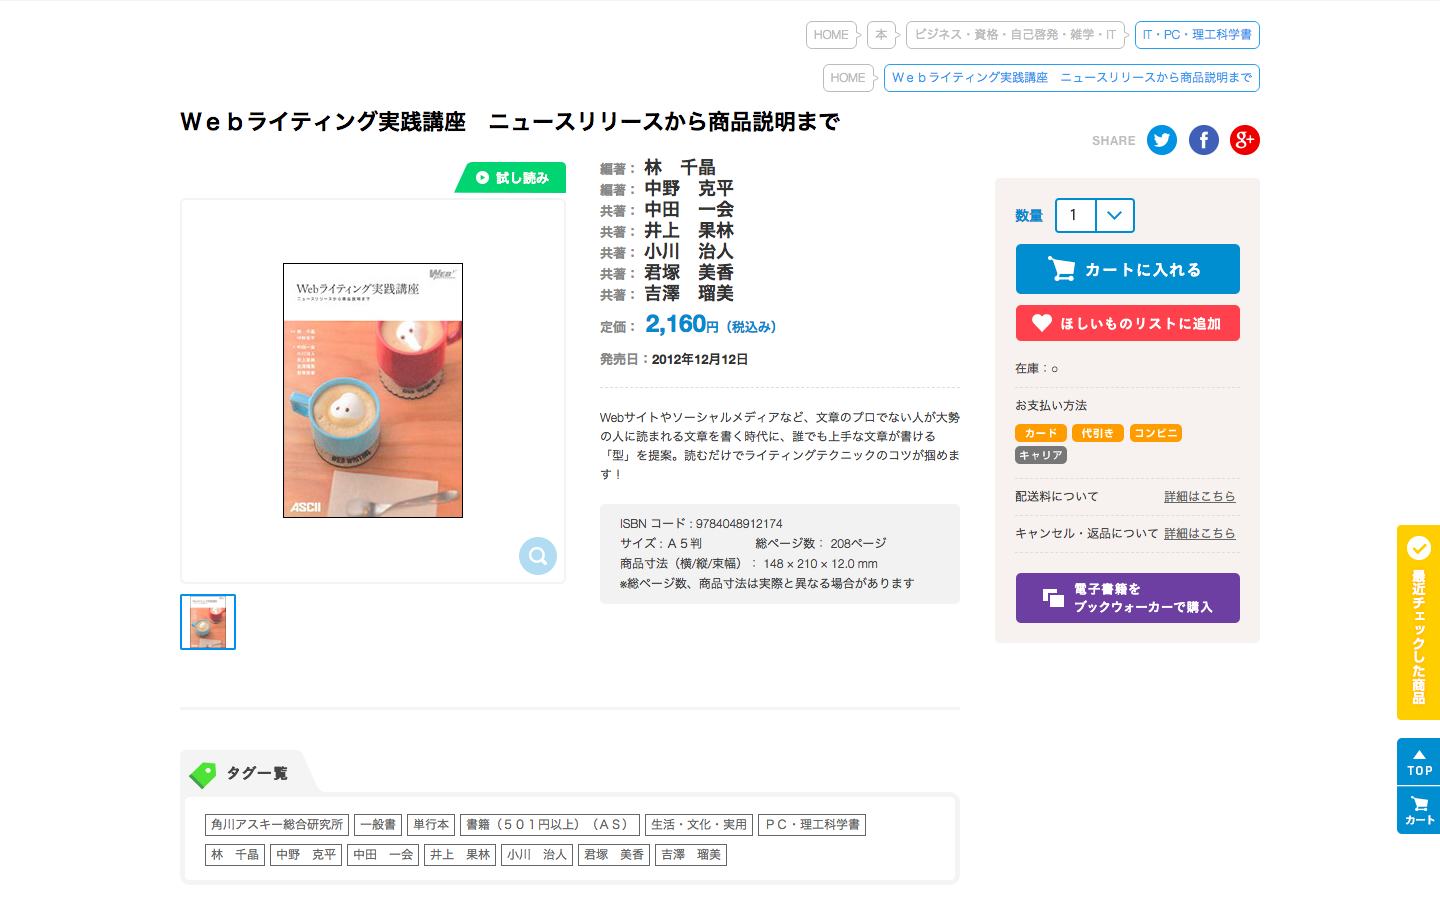
Task: Add to wishlist with ほしいものリストに追加
Action: (1128, 323)
